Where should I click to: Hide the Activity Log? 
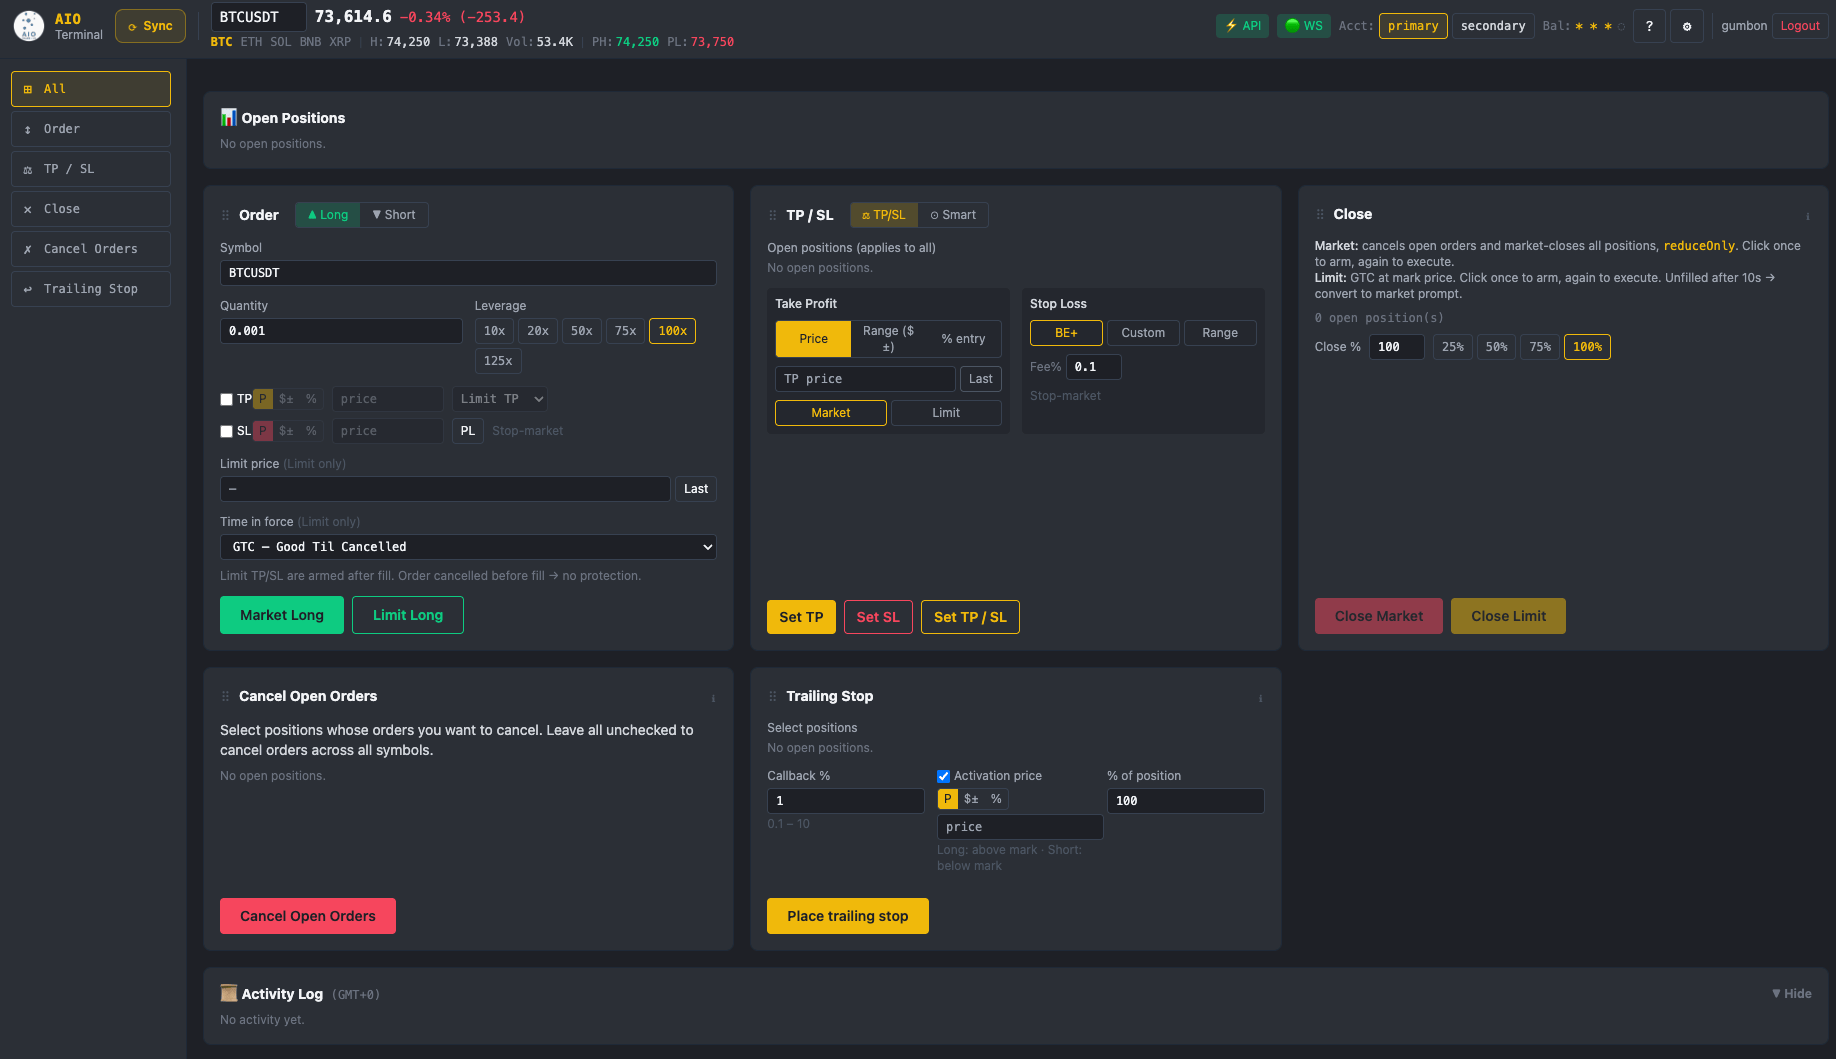tap(1791, 993)
